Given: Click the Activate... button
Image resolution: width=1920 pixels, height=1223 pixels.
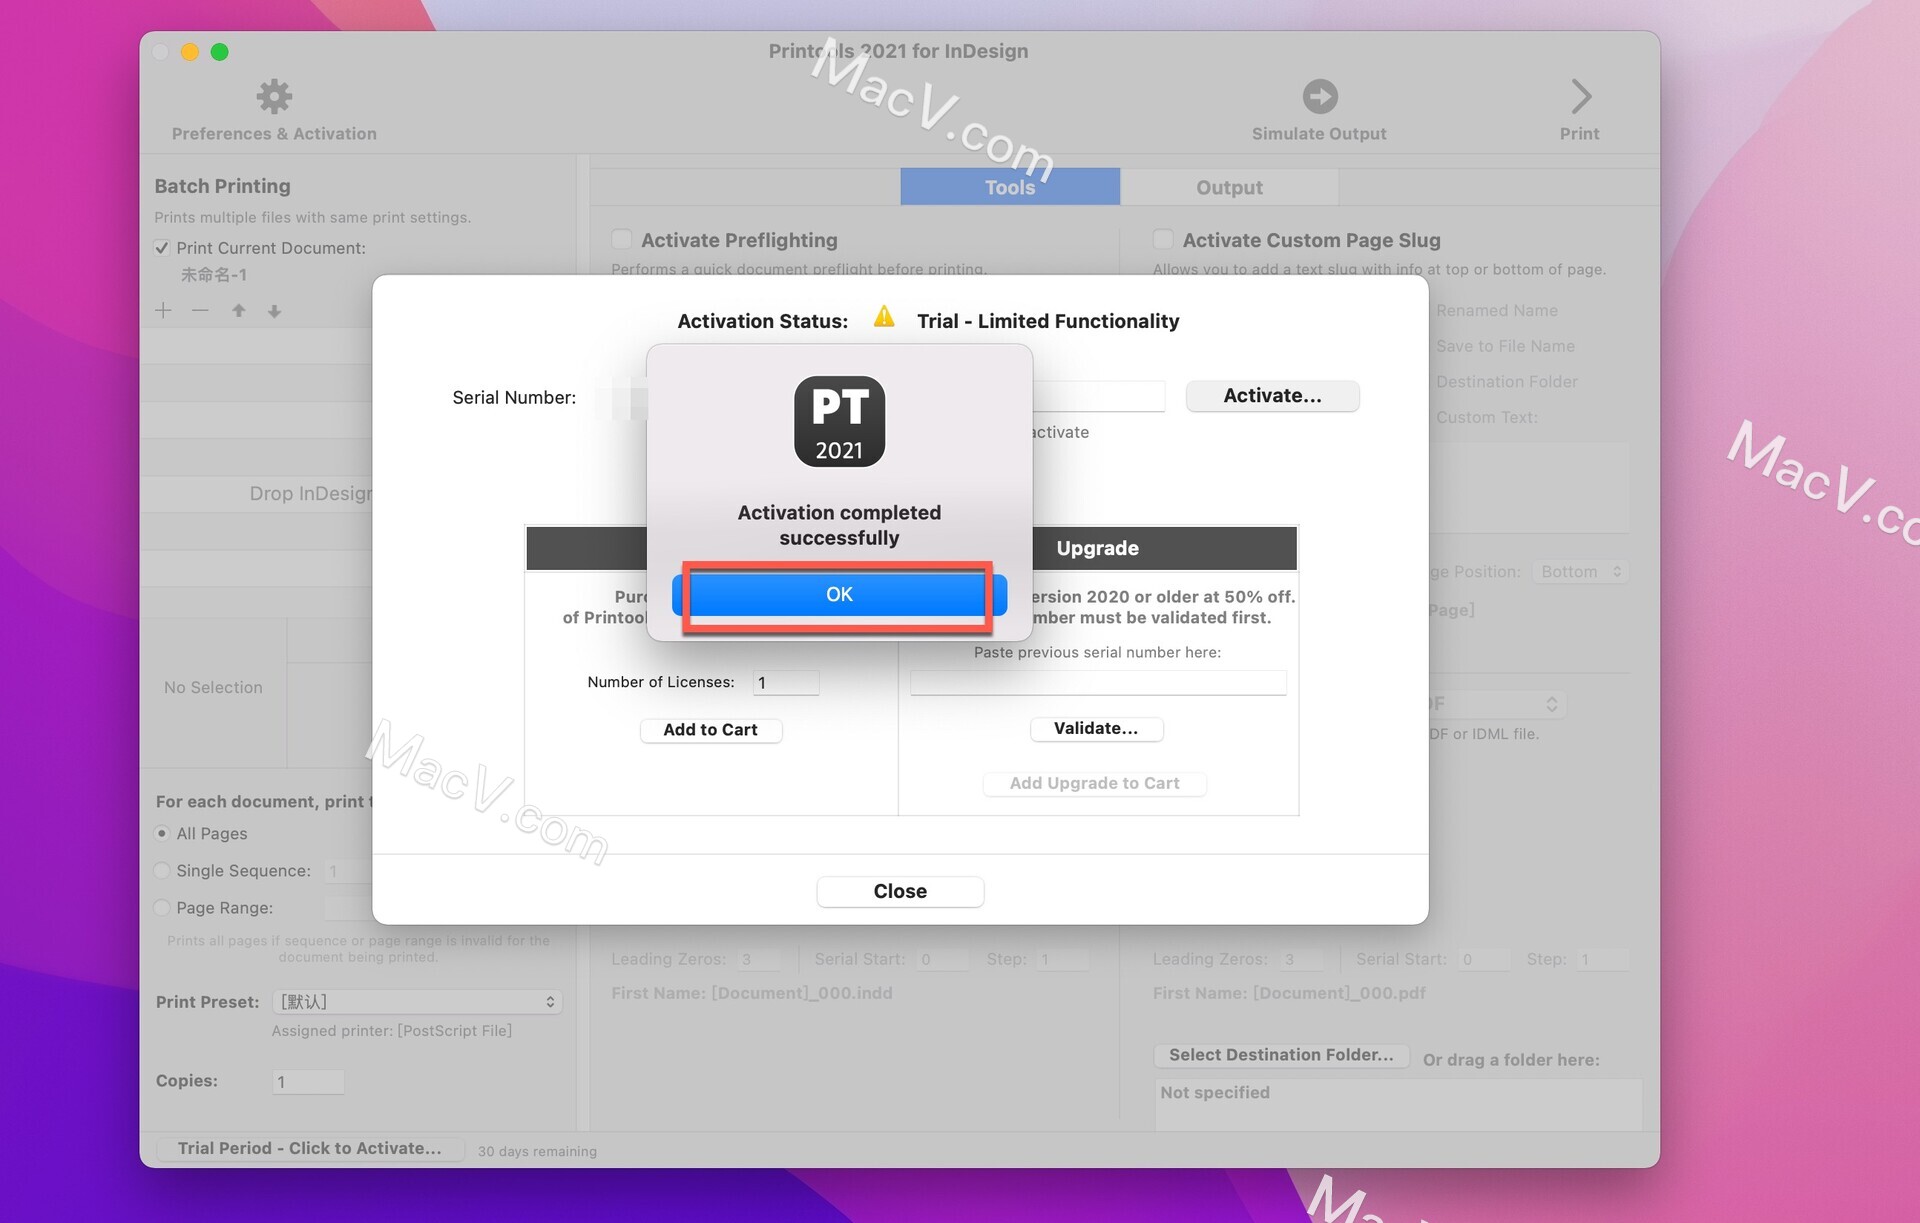Looking at the screenshot, I should (1272, 396).
